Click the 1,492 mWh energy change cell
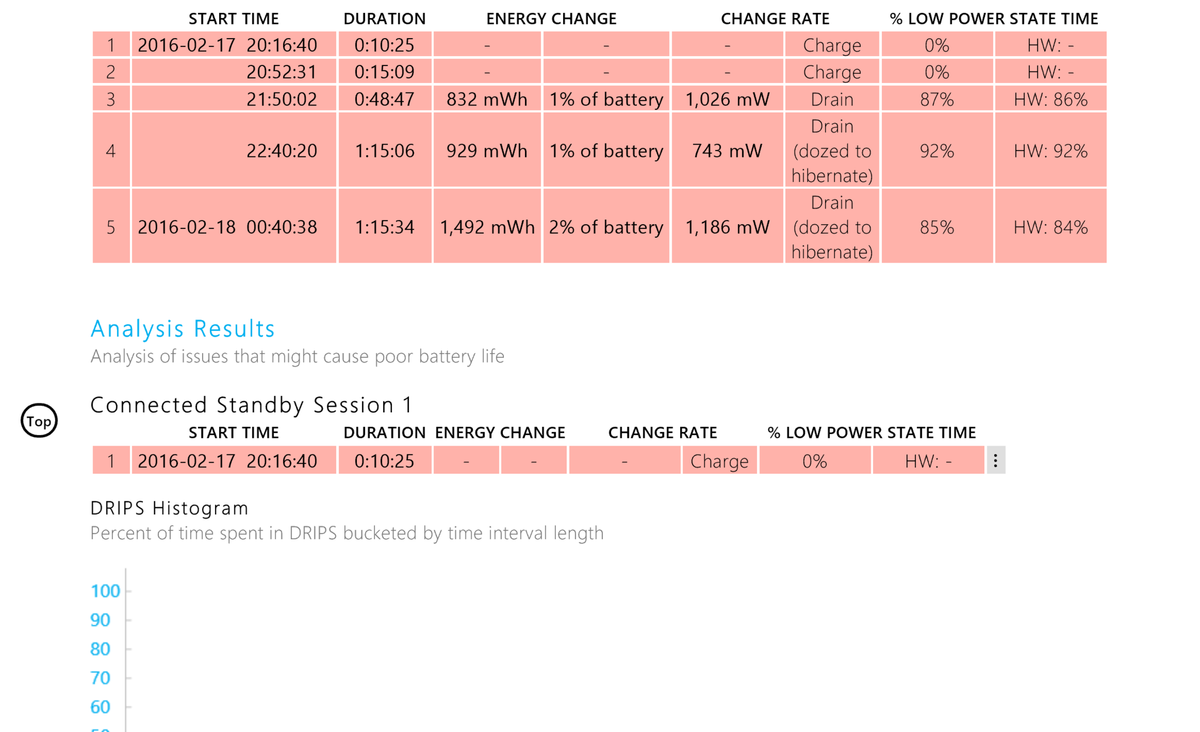Screen dimensions: 1200x732 487,226
